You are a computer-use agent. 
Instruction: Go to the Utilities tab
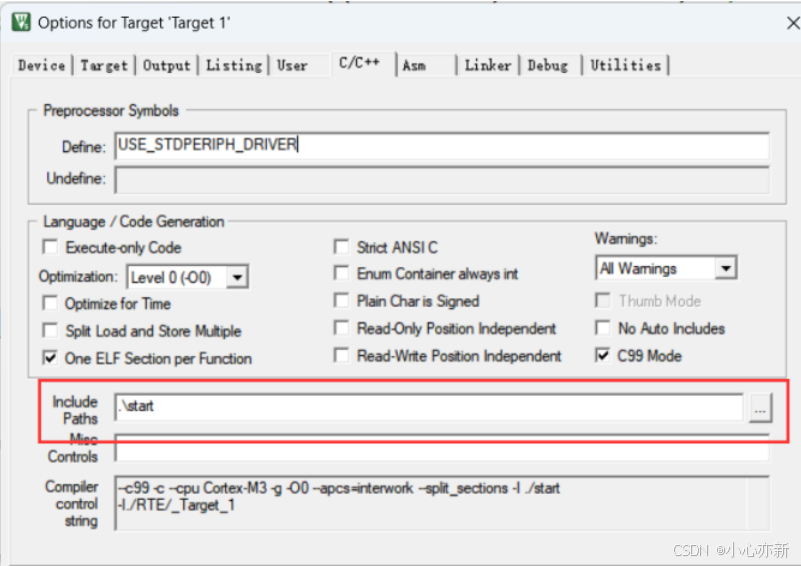626,65
